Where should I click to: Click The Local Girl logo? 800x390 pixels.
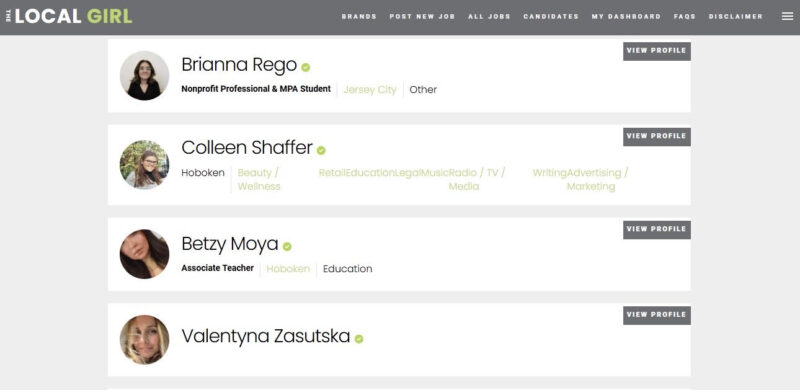point(69,16)
